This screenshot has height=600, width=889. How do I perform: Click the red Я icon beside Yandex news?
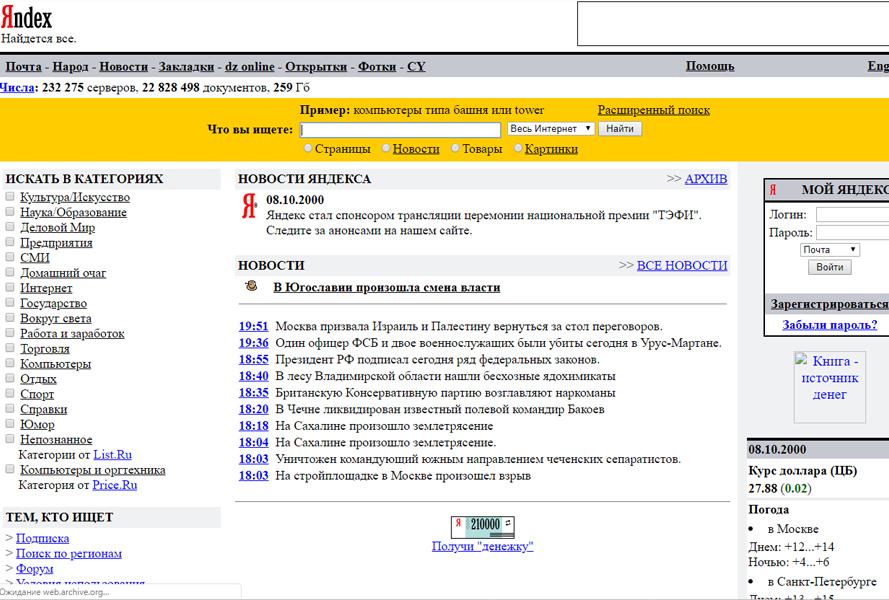pos(249,207)
